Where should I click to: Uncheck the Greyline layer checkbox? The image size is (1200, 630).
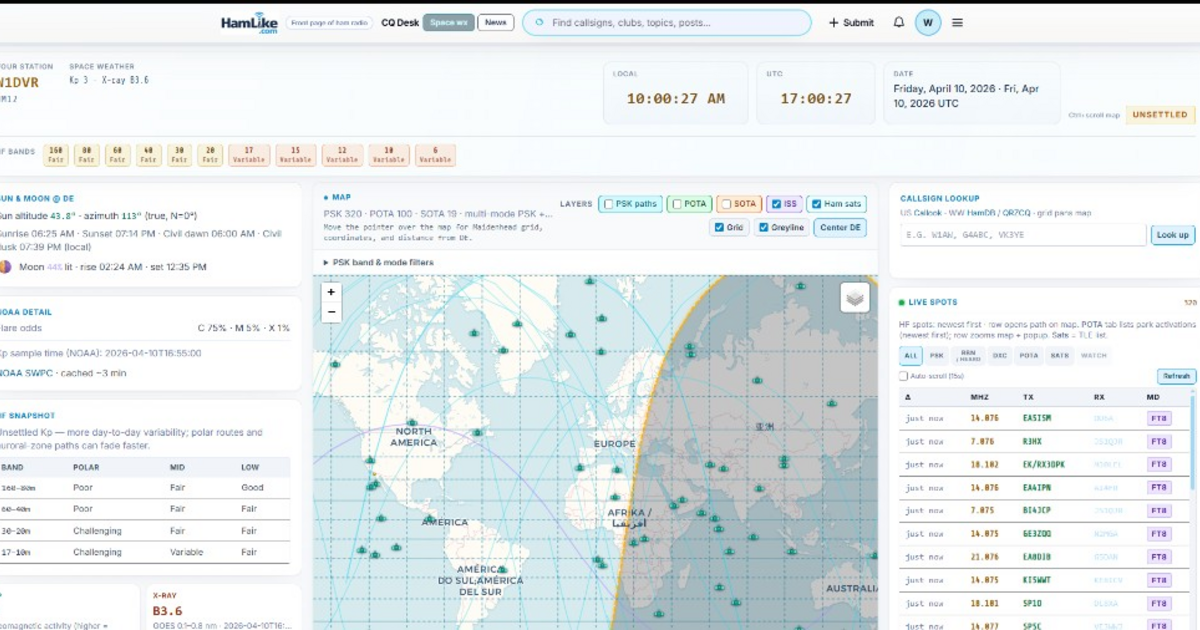(x=765, y=228)
